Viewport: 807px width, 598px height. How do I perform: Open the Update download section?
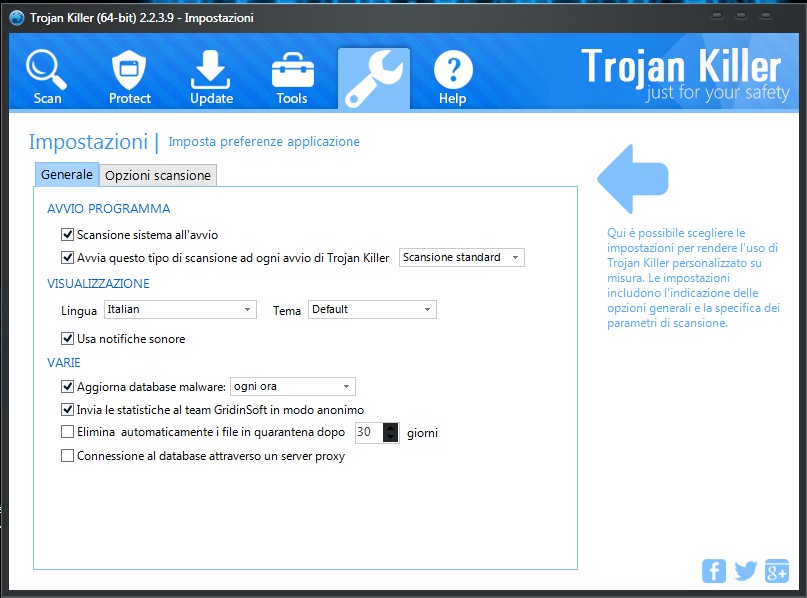click(211, 78)
